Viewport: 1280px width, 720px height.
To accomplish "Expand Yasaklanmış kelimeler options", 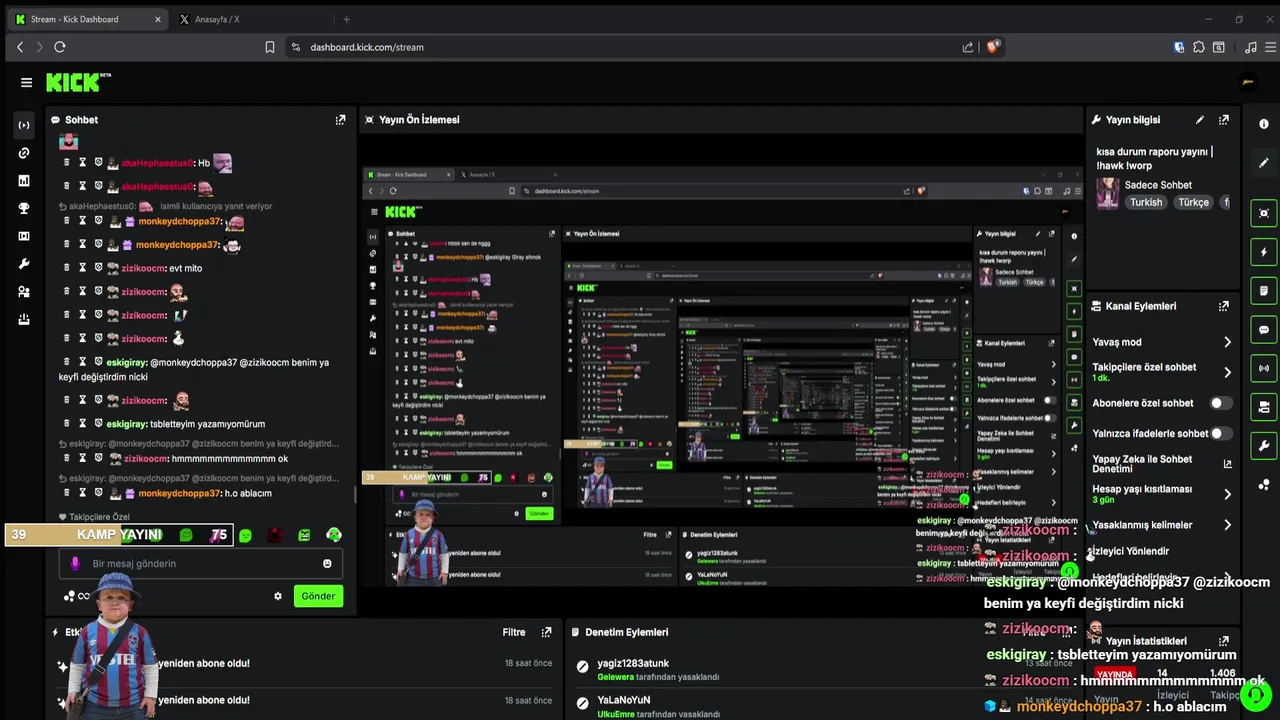I will [1227, 525].
